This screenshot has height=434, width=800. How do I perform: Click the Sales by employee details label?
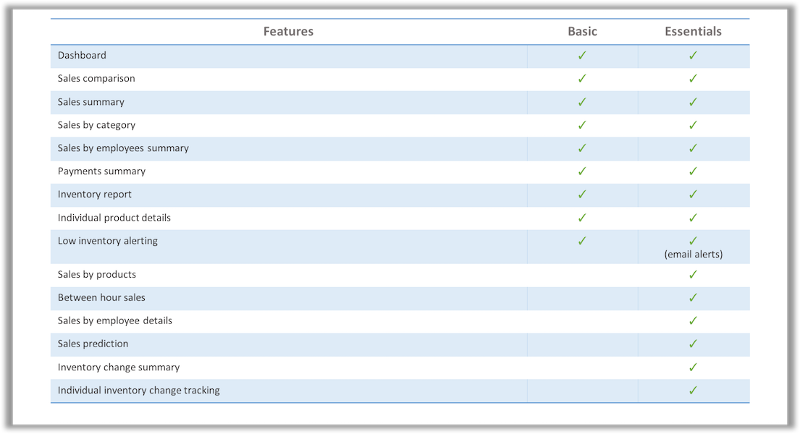pyautogui.click(x=115, y=321)
